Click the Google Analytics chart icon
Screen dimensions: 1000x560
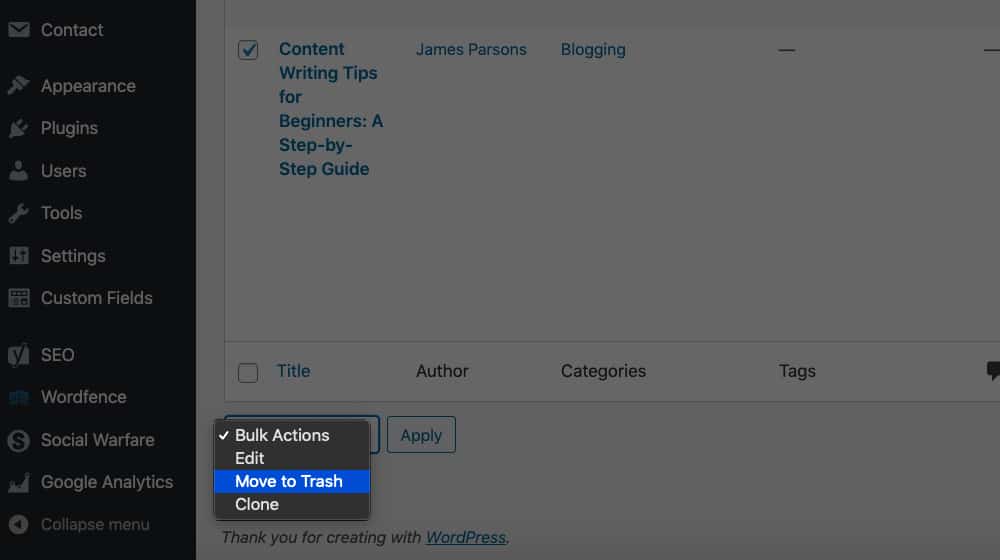tap(18, 482)
